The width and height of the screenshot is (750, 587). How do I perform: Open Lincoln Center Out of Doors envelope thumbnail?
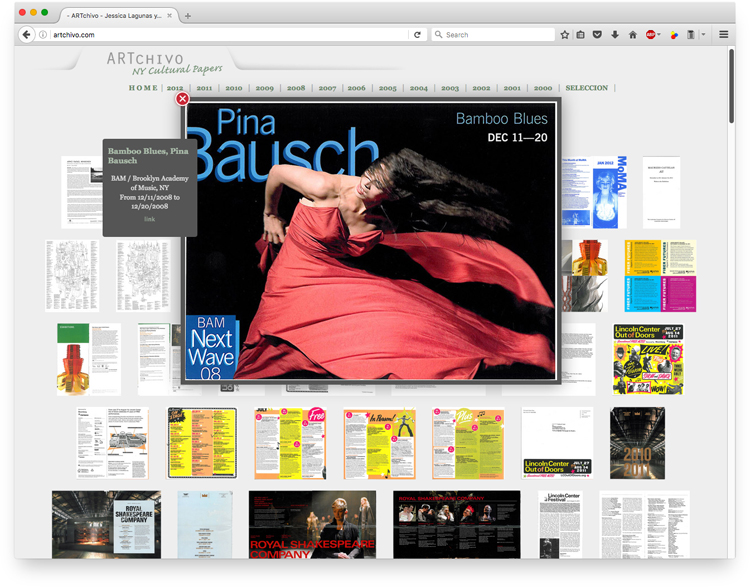(557, 443)
